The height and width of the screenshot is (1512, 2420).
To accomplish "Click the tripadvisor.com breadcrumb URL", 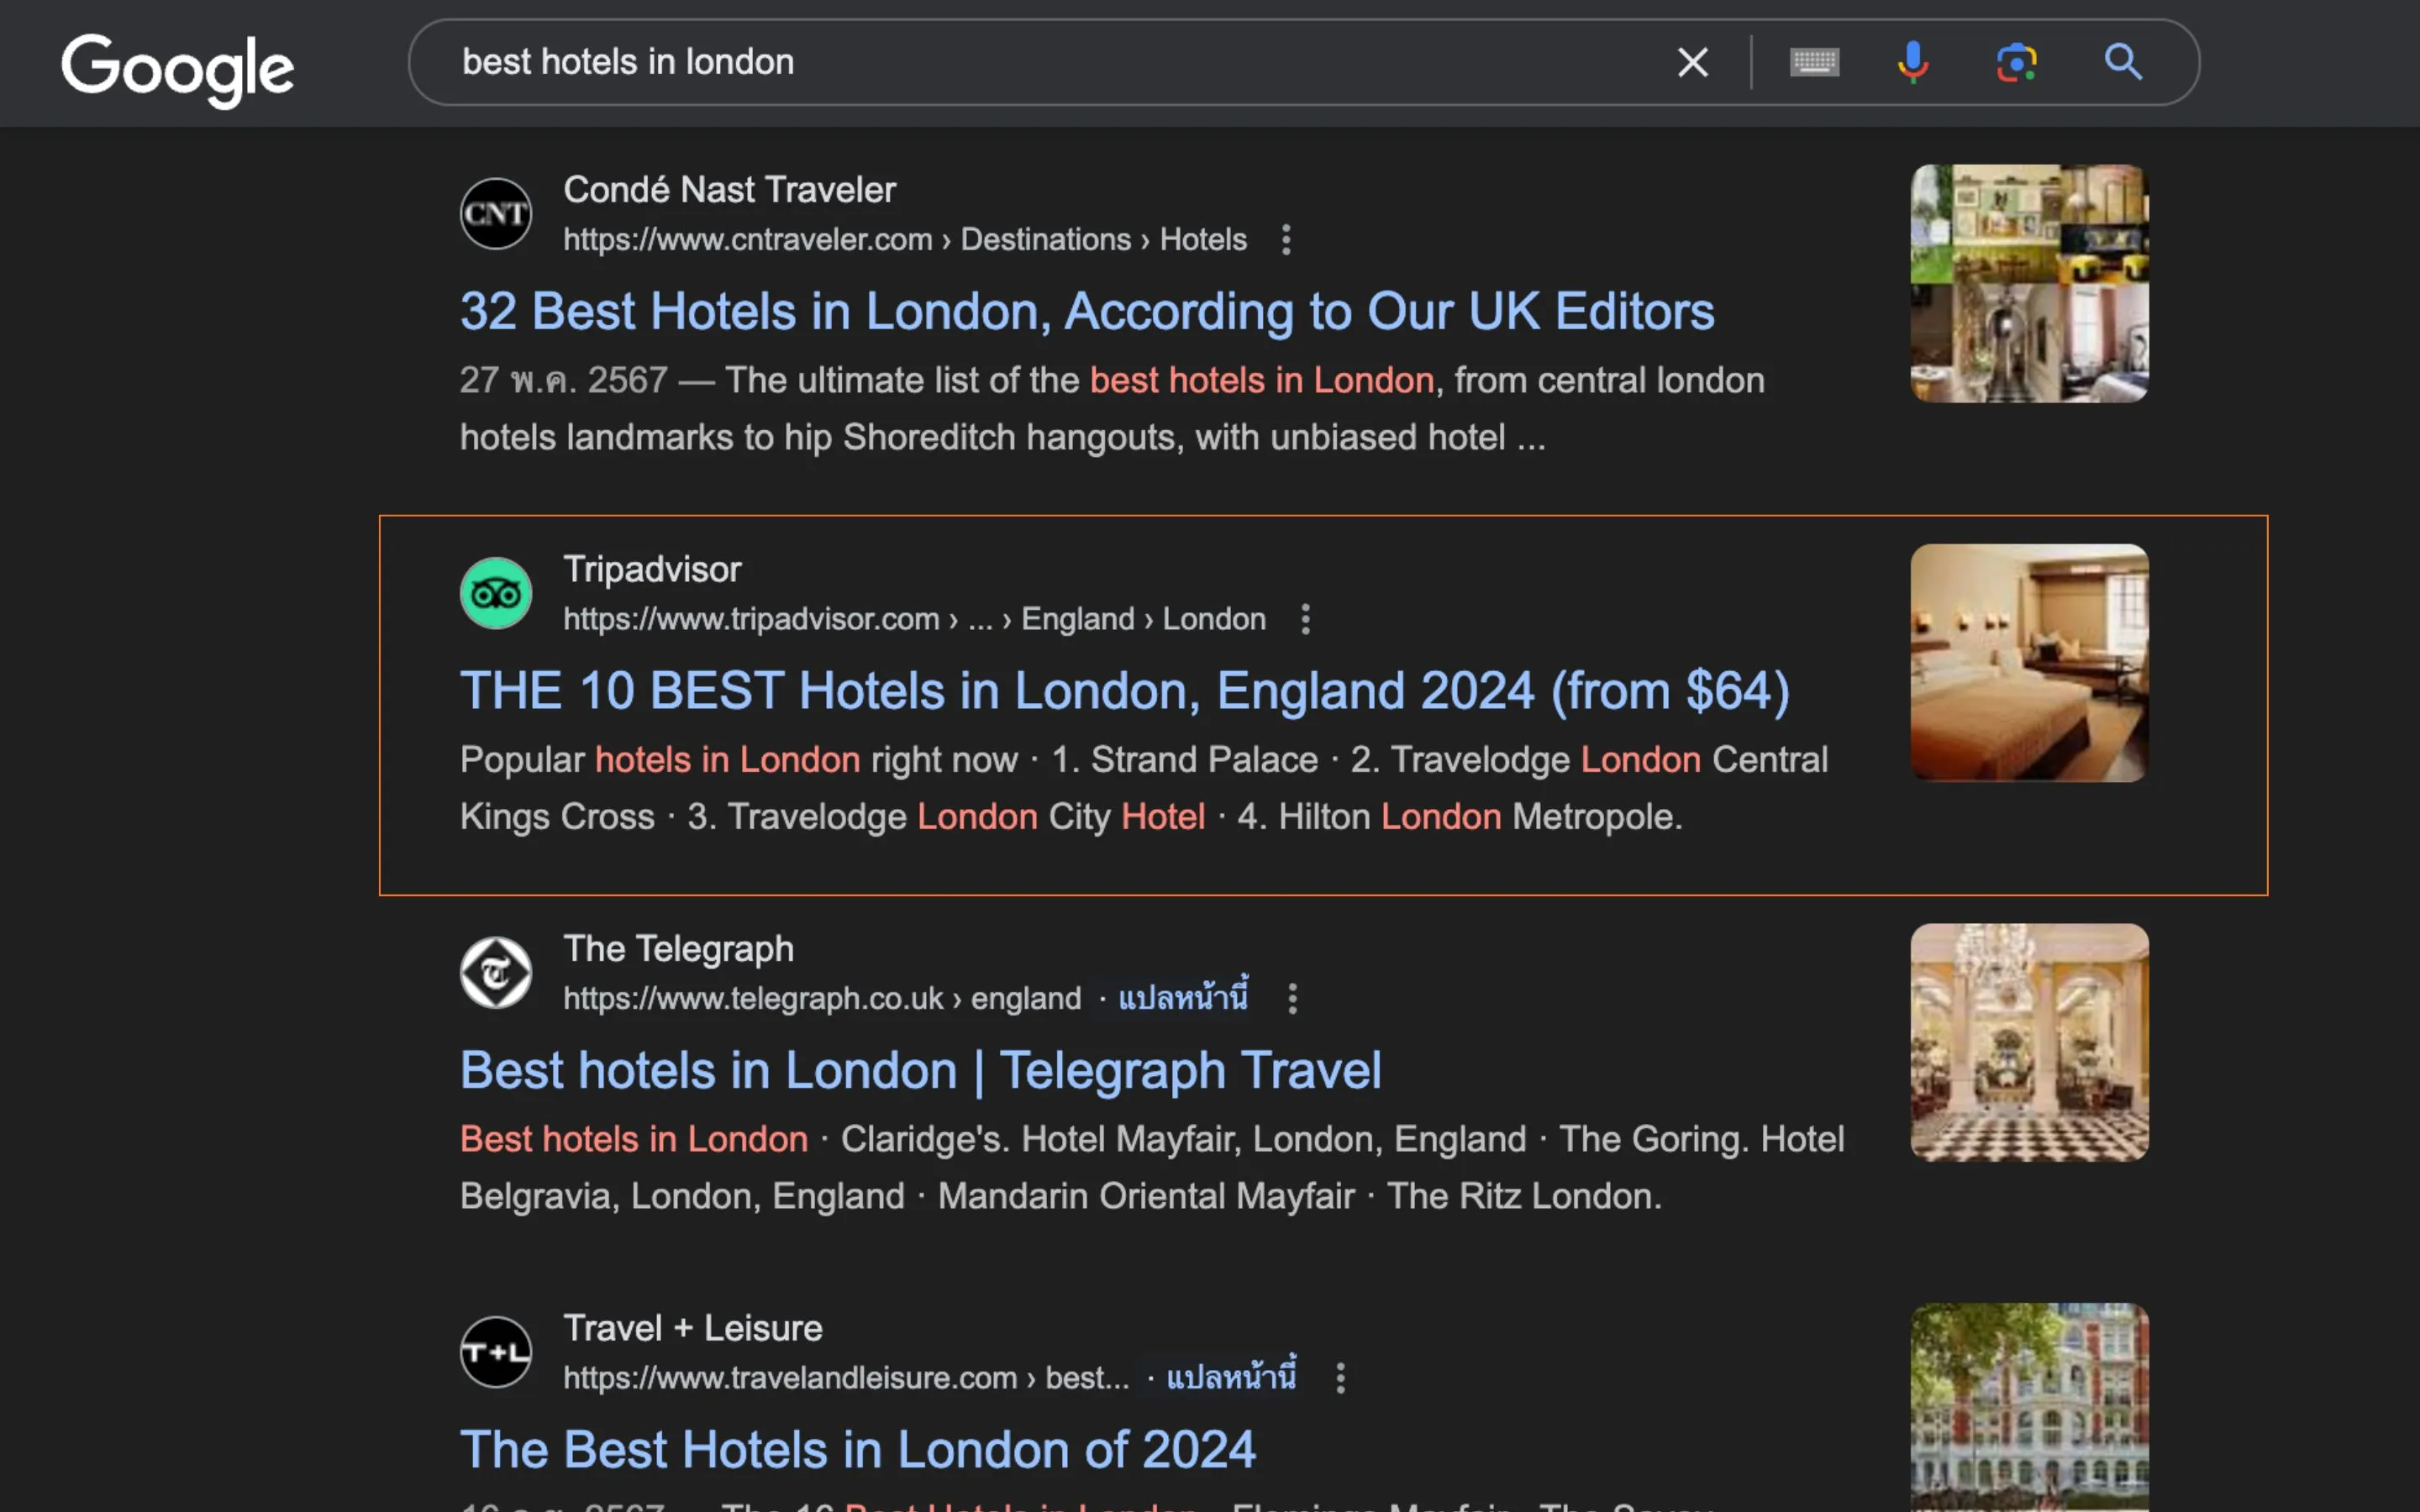I will tap(914, 619).
